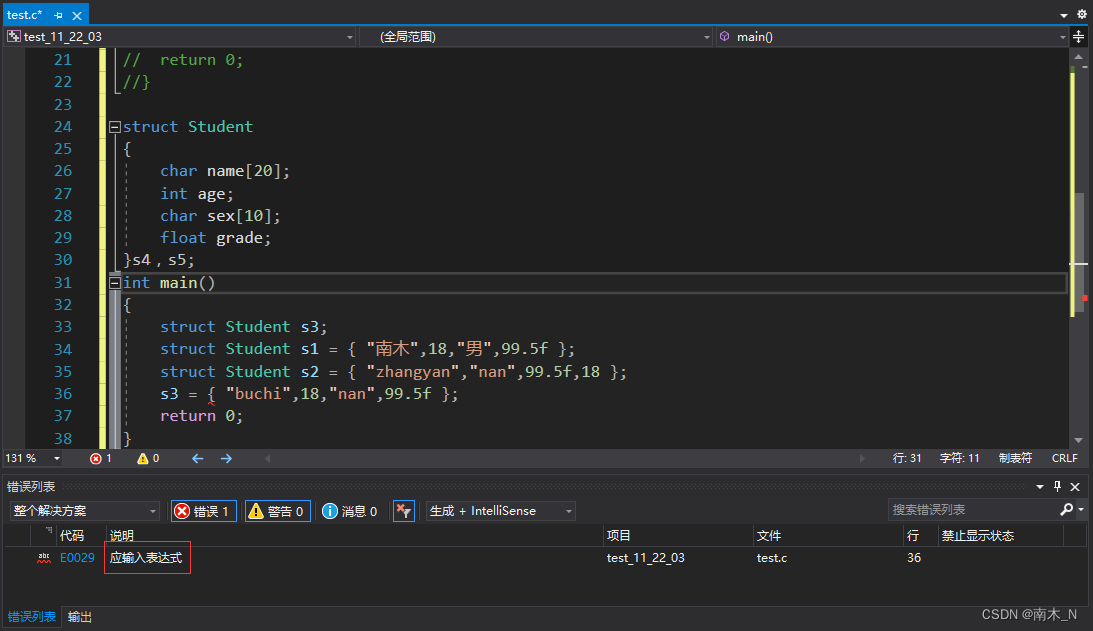Open editor settings gear icon
This screenshot has height=631, width=1093.
pos(1082,14)
